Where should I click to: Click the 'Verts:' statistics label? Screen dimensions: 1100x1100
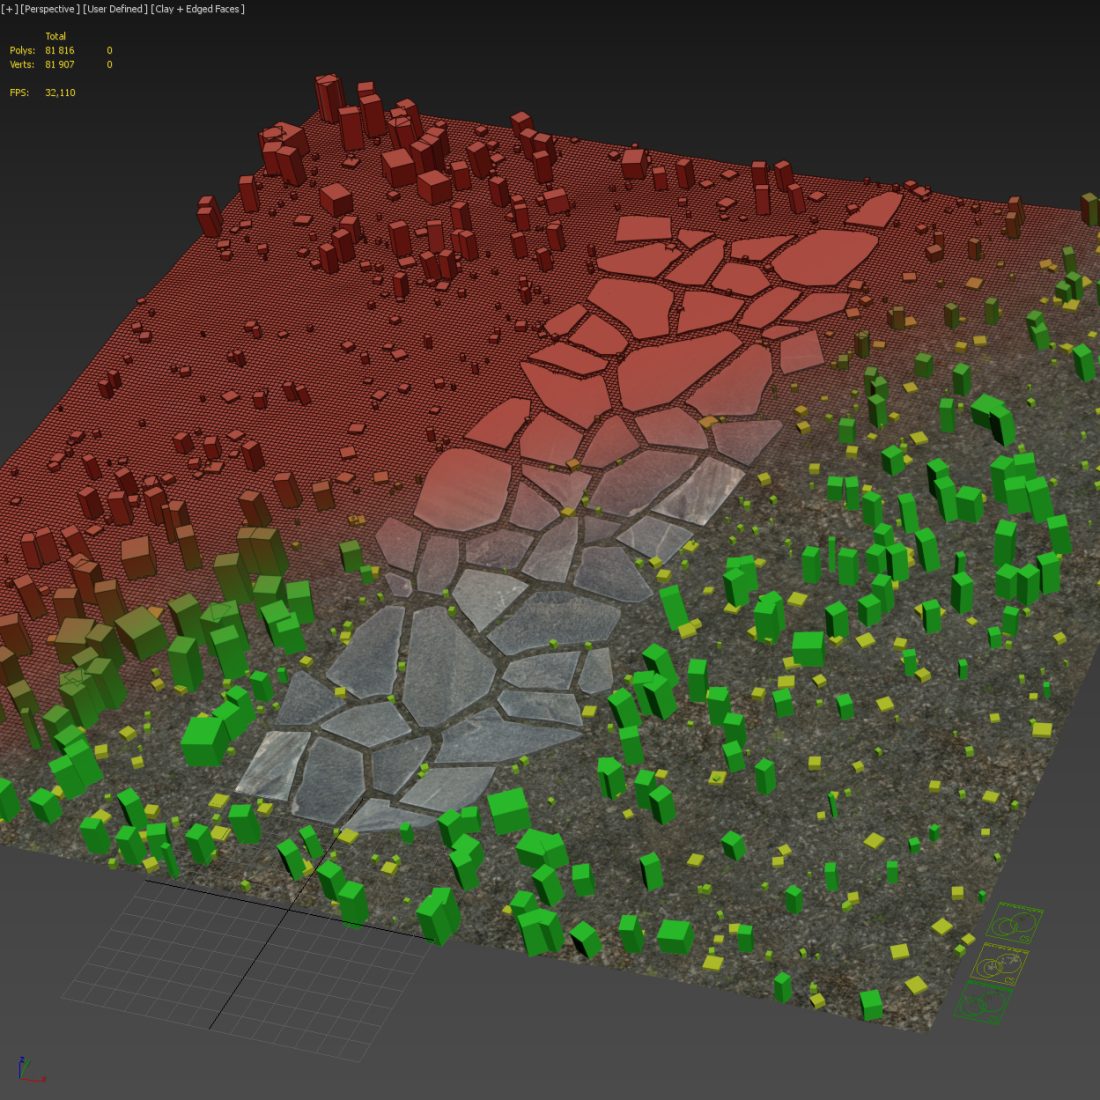(22, 65)
